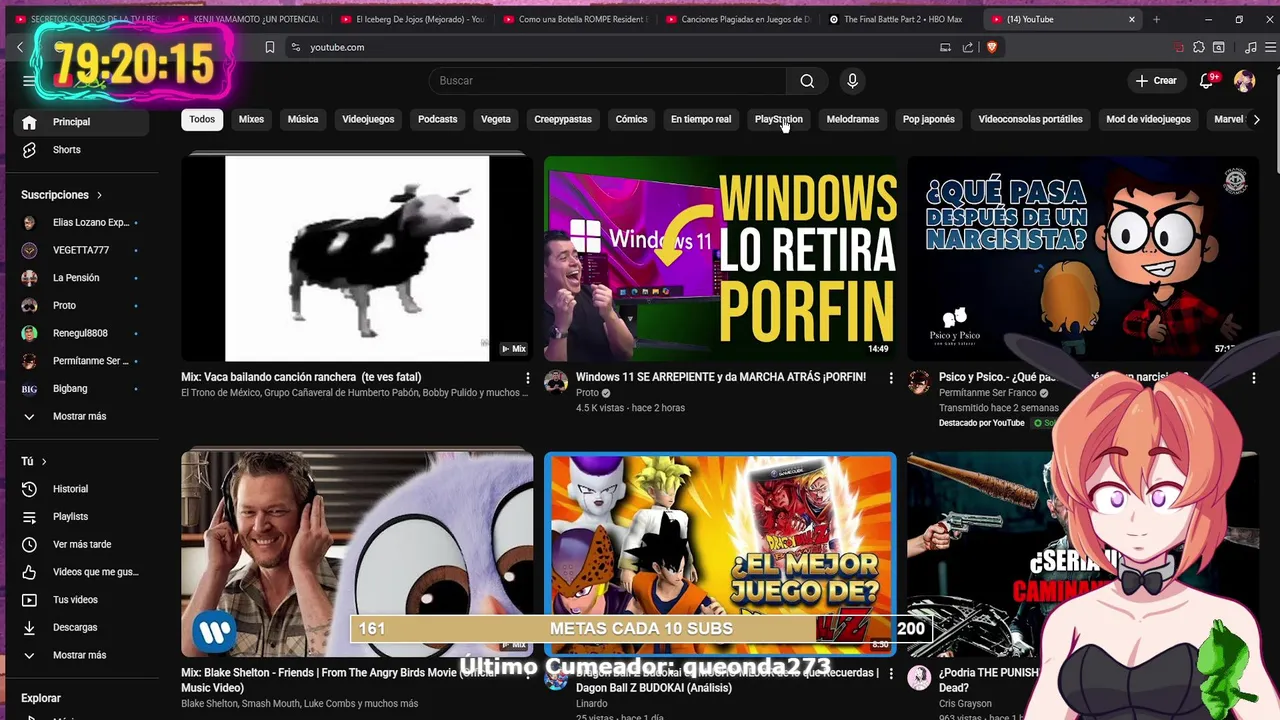
Task: Select the Creepypastas filter chip
Action: (x=563, y=119)
